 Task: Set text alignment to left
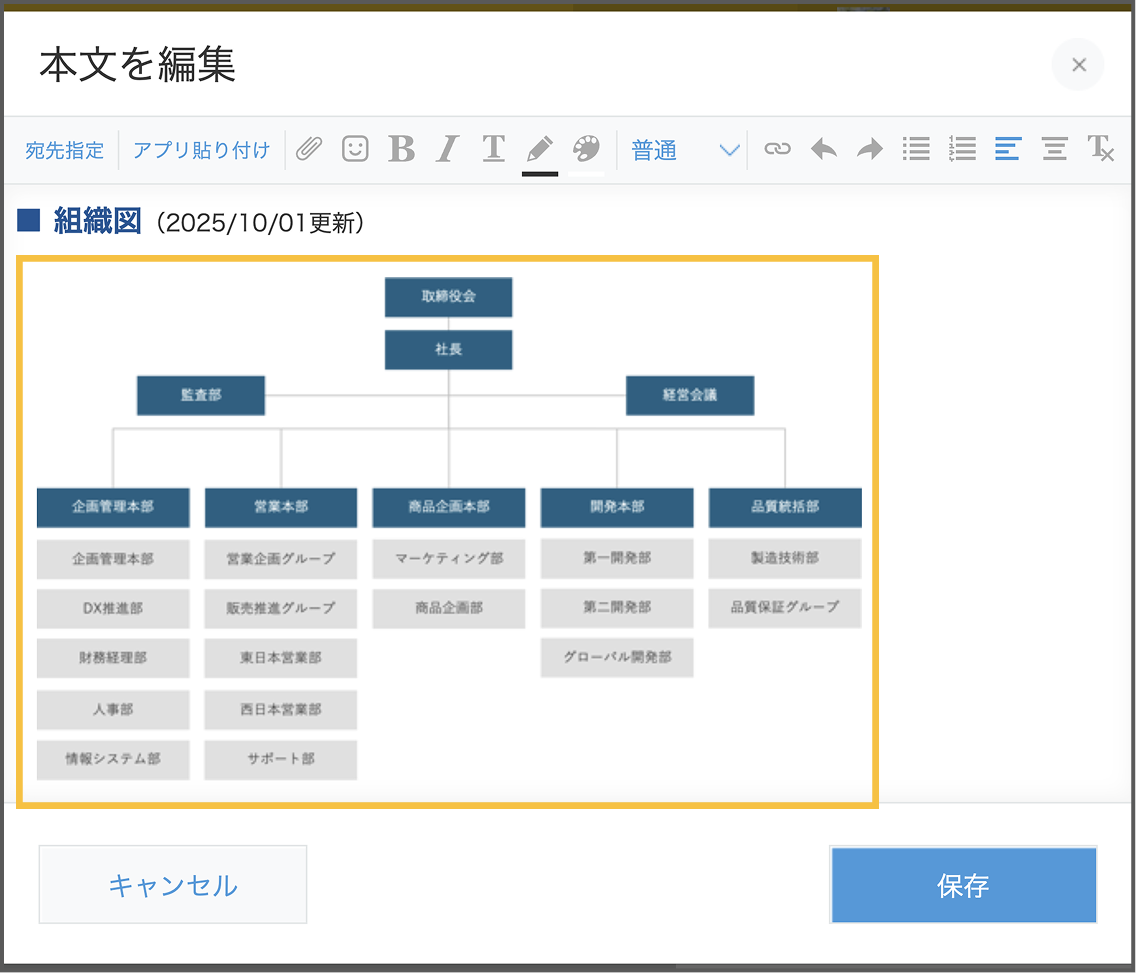tap(1008, 148)
